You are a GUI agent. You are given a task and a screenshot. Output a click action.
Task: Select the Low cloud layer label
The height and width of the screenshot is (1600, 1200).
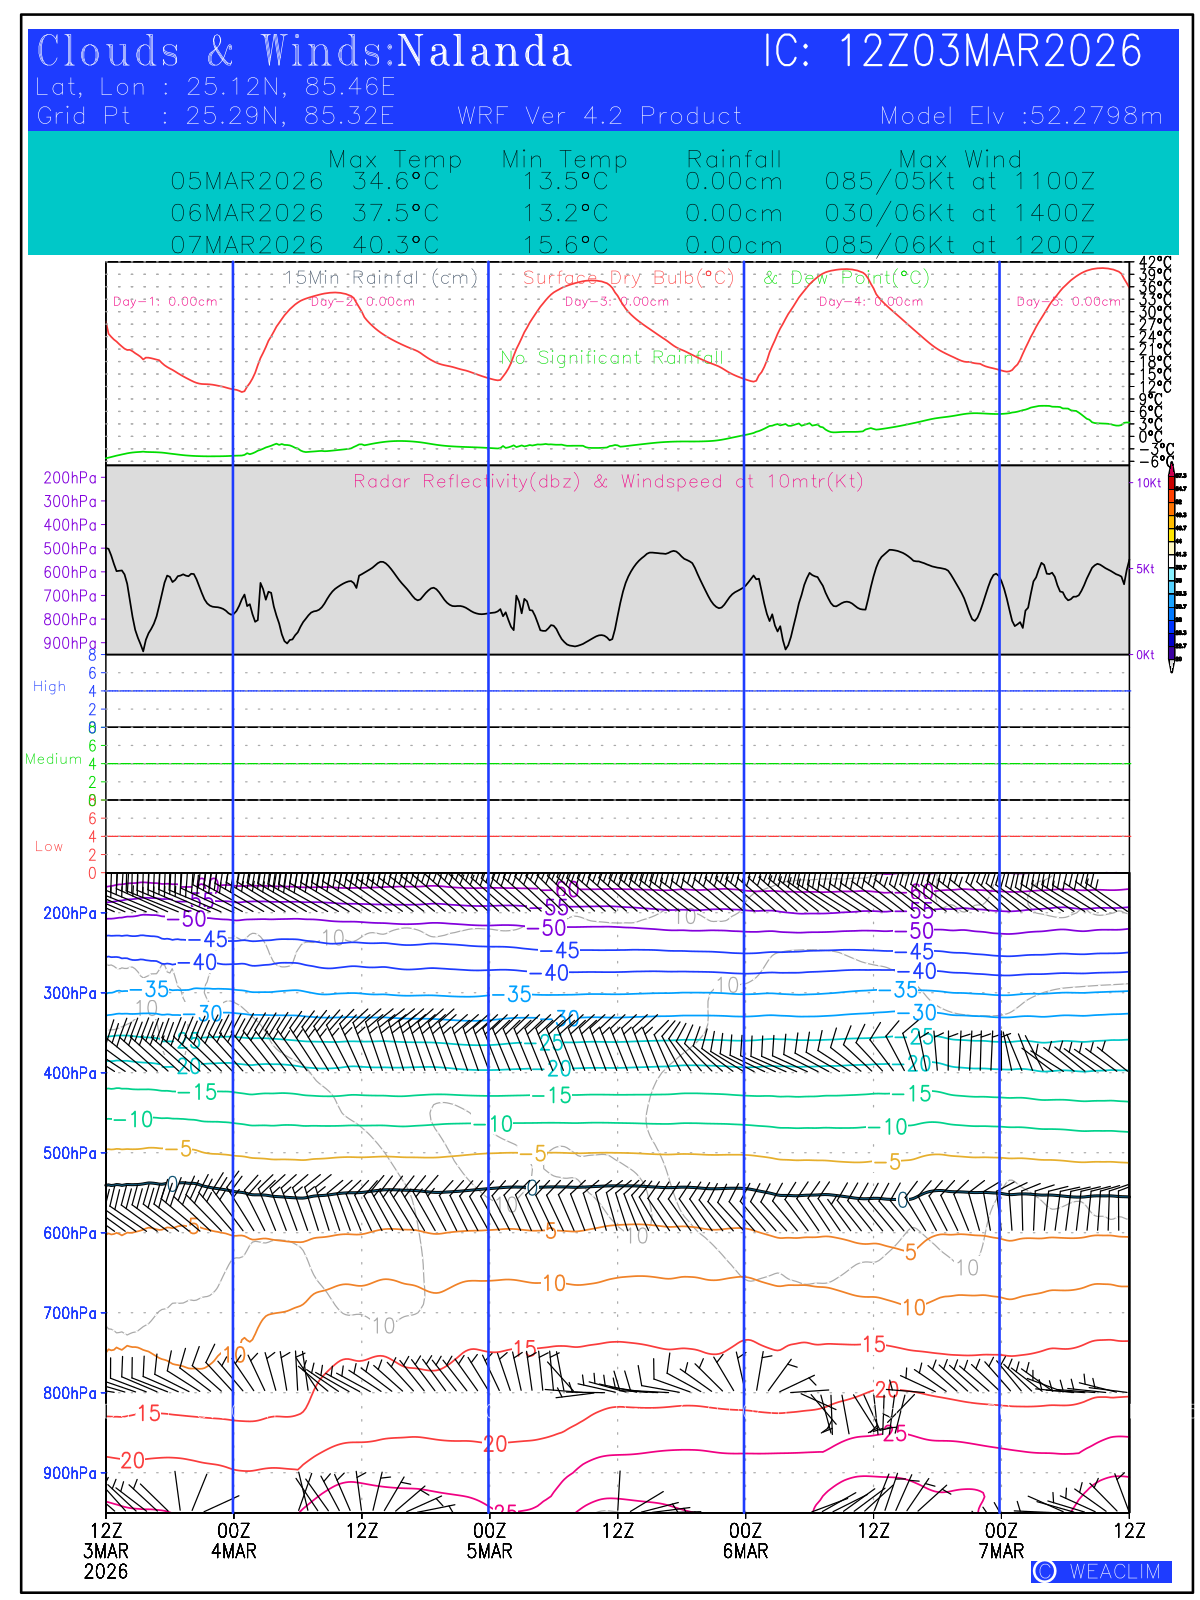click(x=49, y=846)
